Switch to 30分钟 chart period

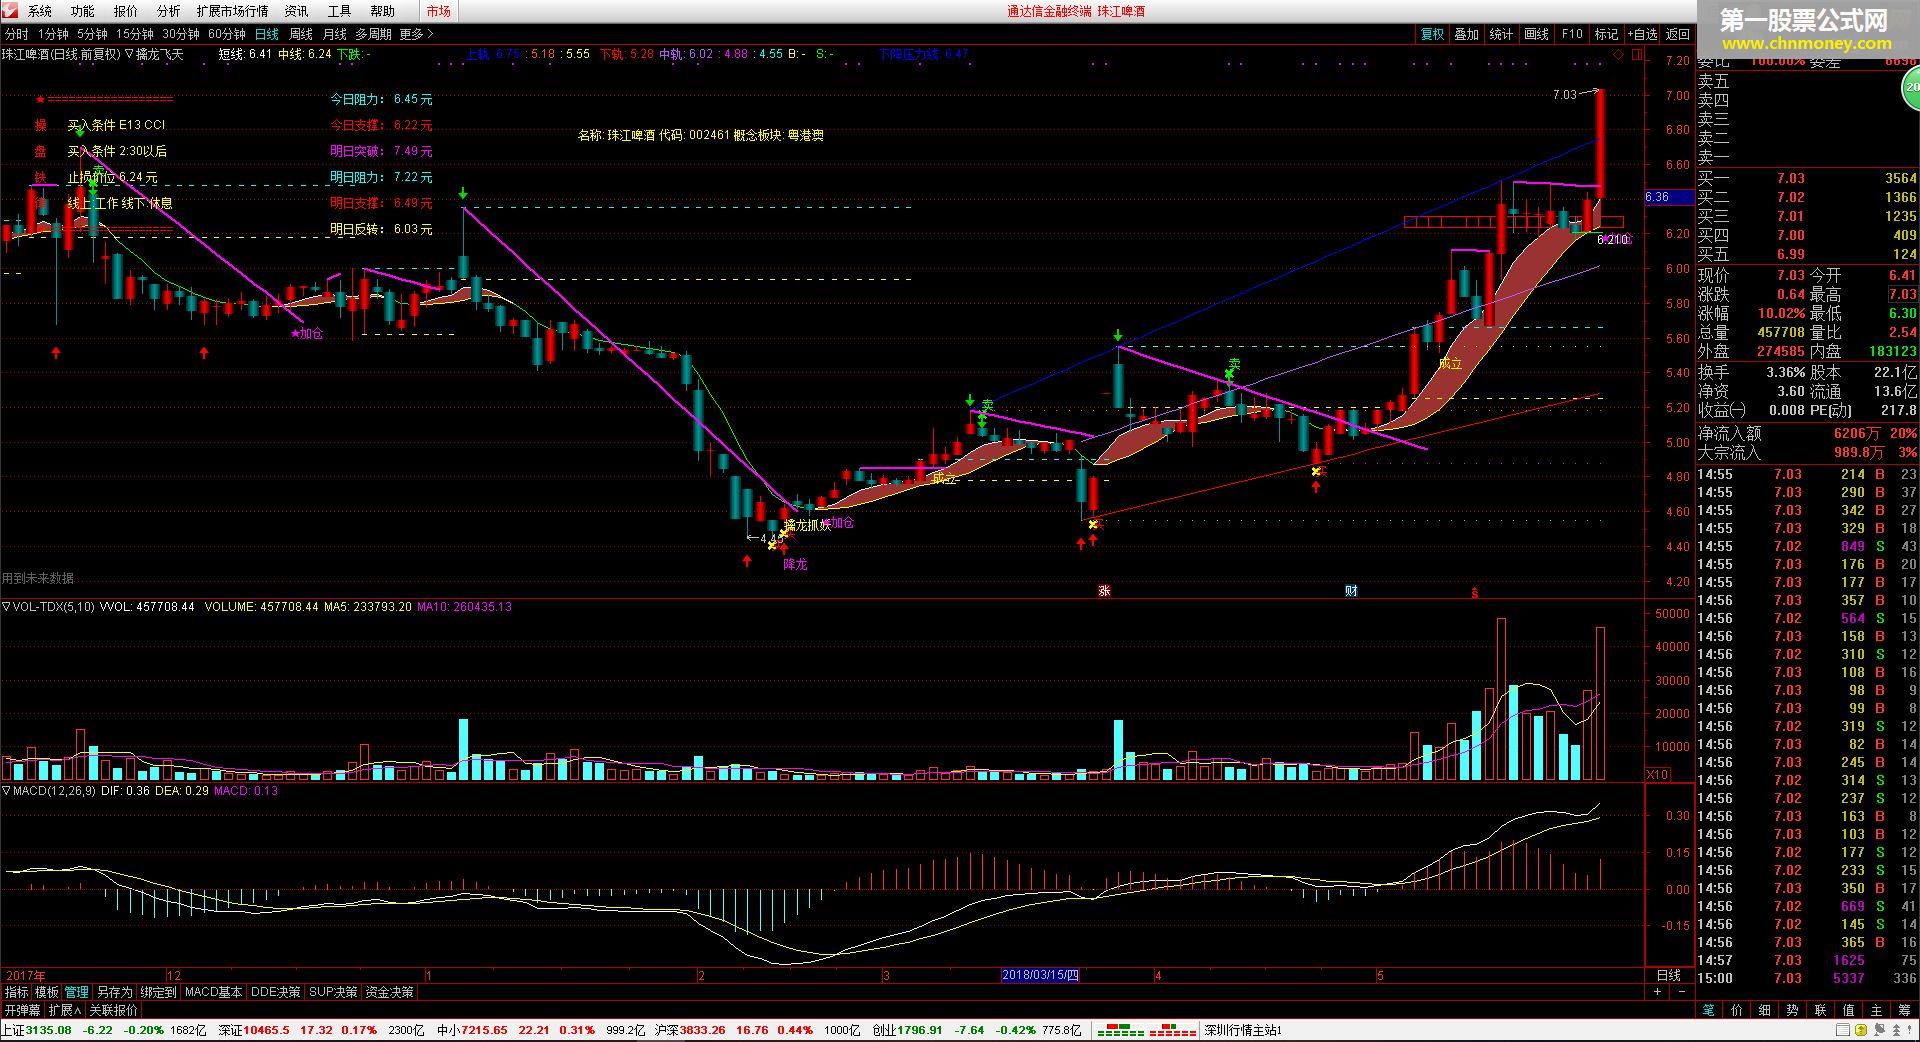(181, 34)
